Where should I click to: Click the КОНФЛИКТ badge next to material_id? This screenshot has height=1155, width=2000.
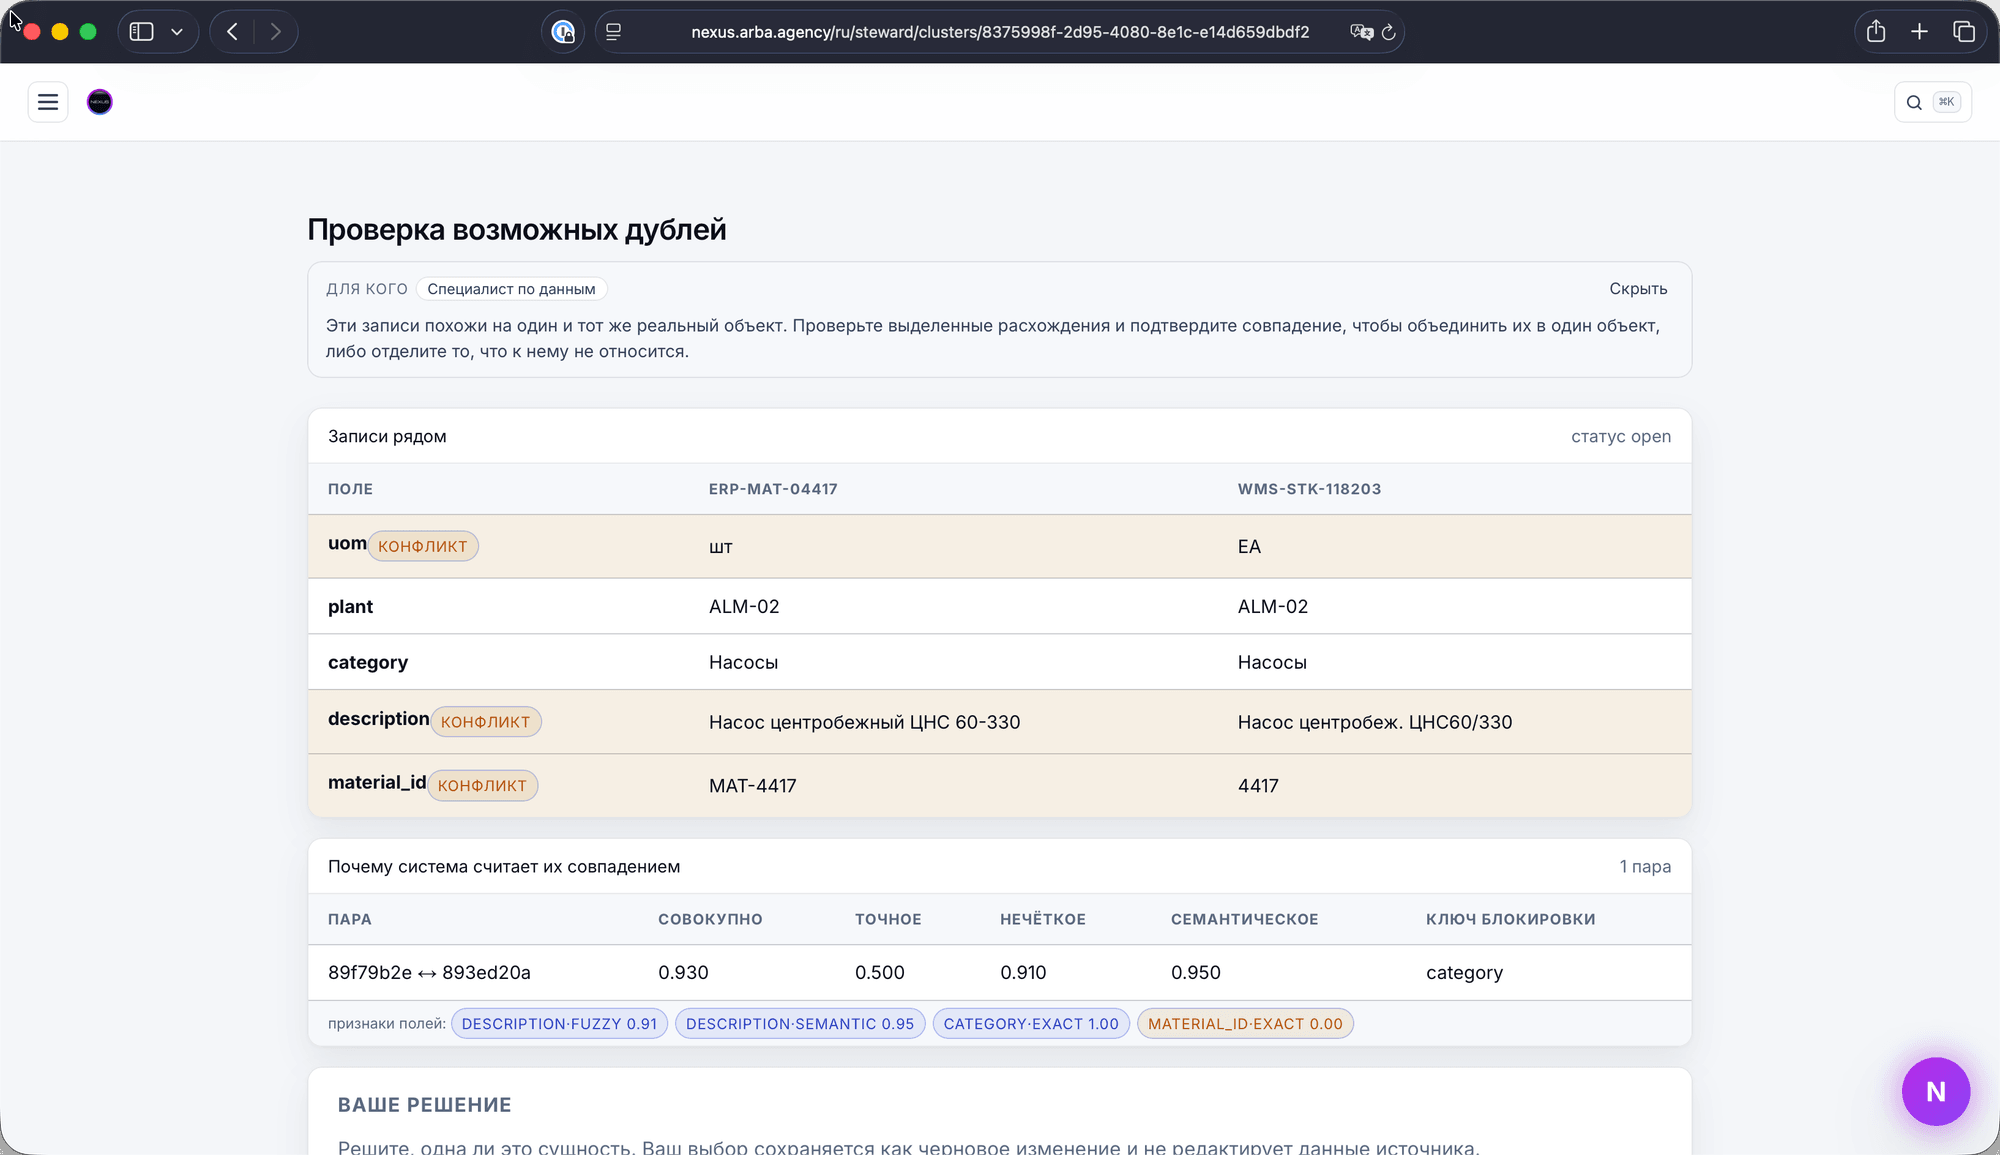(482, 786)
